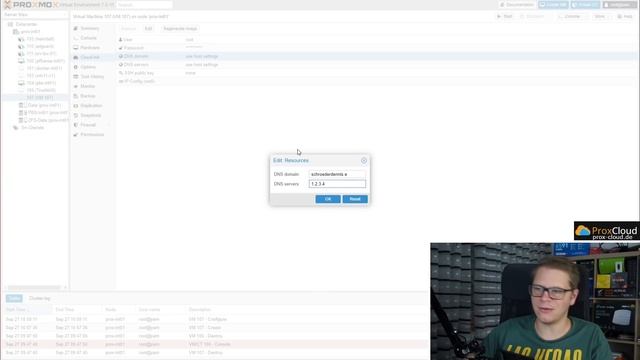Open the Task History panel
This screenshot has height=360, width=640.
pos(92,77)
